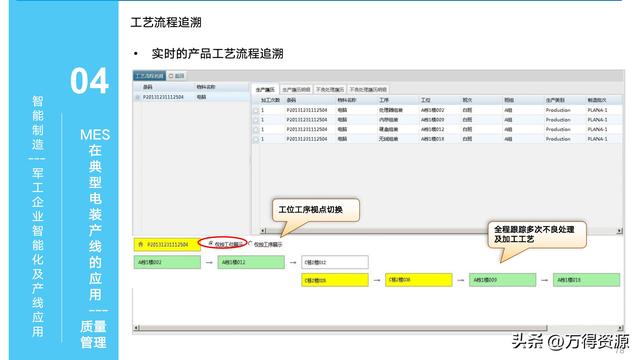
Task: Select the green A栋1楼012 station node
Action: (x=251, y=262)
